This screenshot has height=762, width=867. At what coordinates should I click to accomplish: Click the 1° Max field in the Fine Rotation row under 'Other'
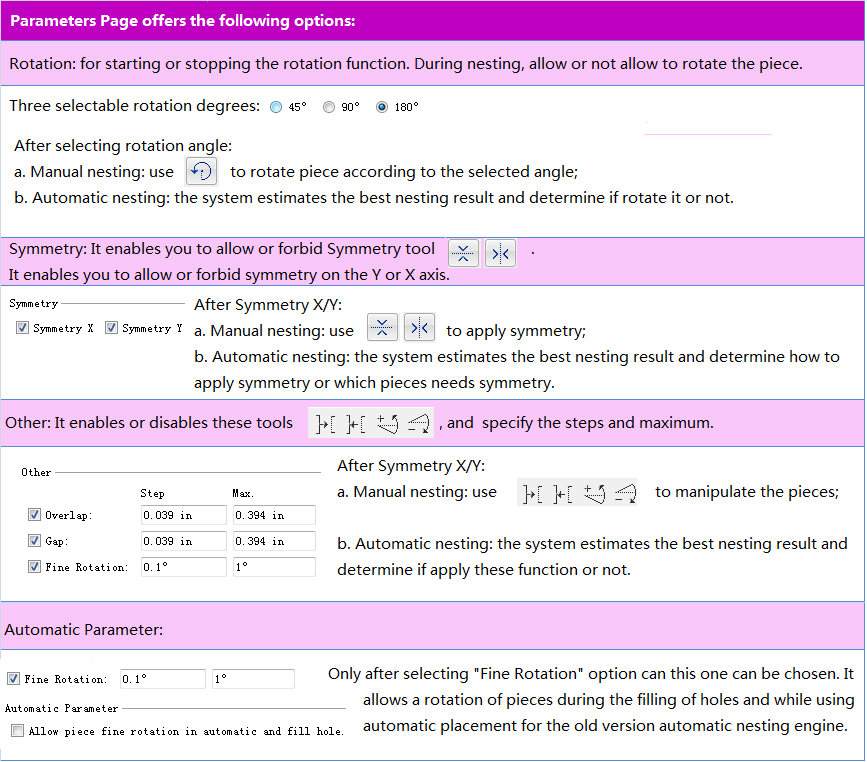pos(273,567)
